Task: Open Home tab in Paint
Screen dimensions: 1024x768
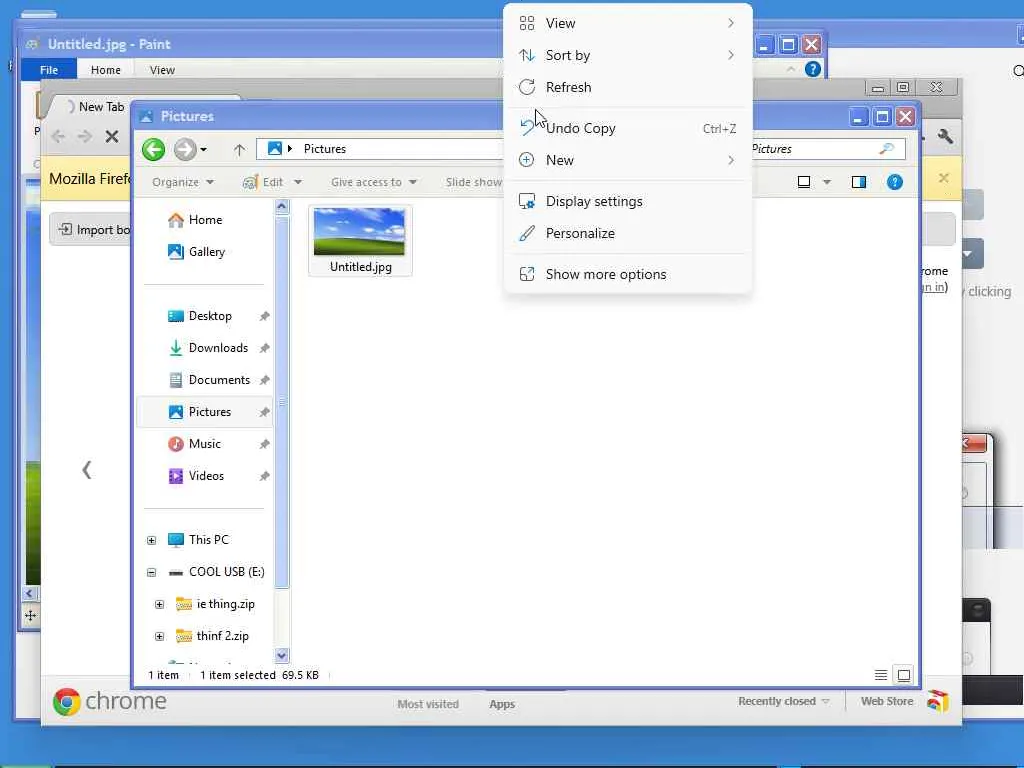Action: pos(106,70)
